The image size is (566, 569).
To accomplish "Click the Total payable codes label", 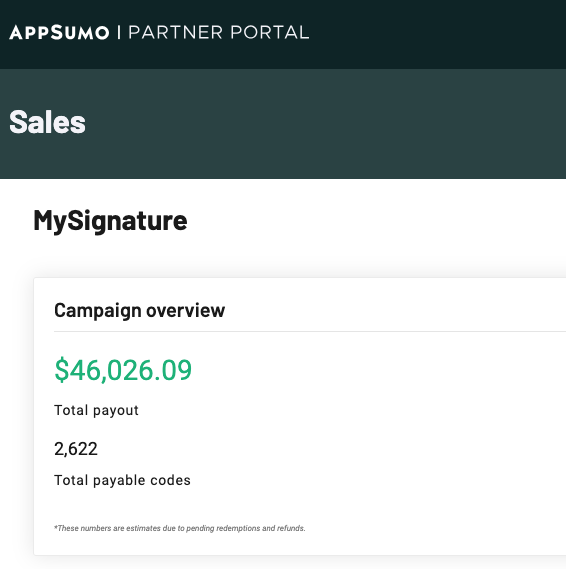I will (x=122, y=480).
